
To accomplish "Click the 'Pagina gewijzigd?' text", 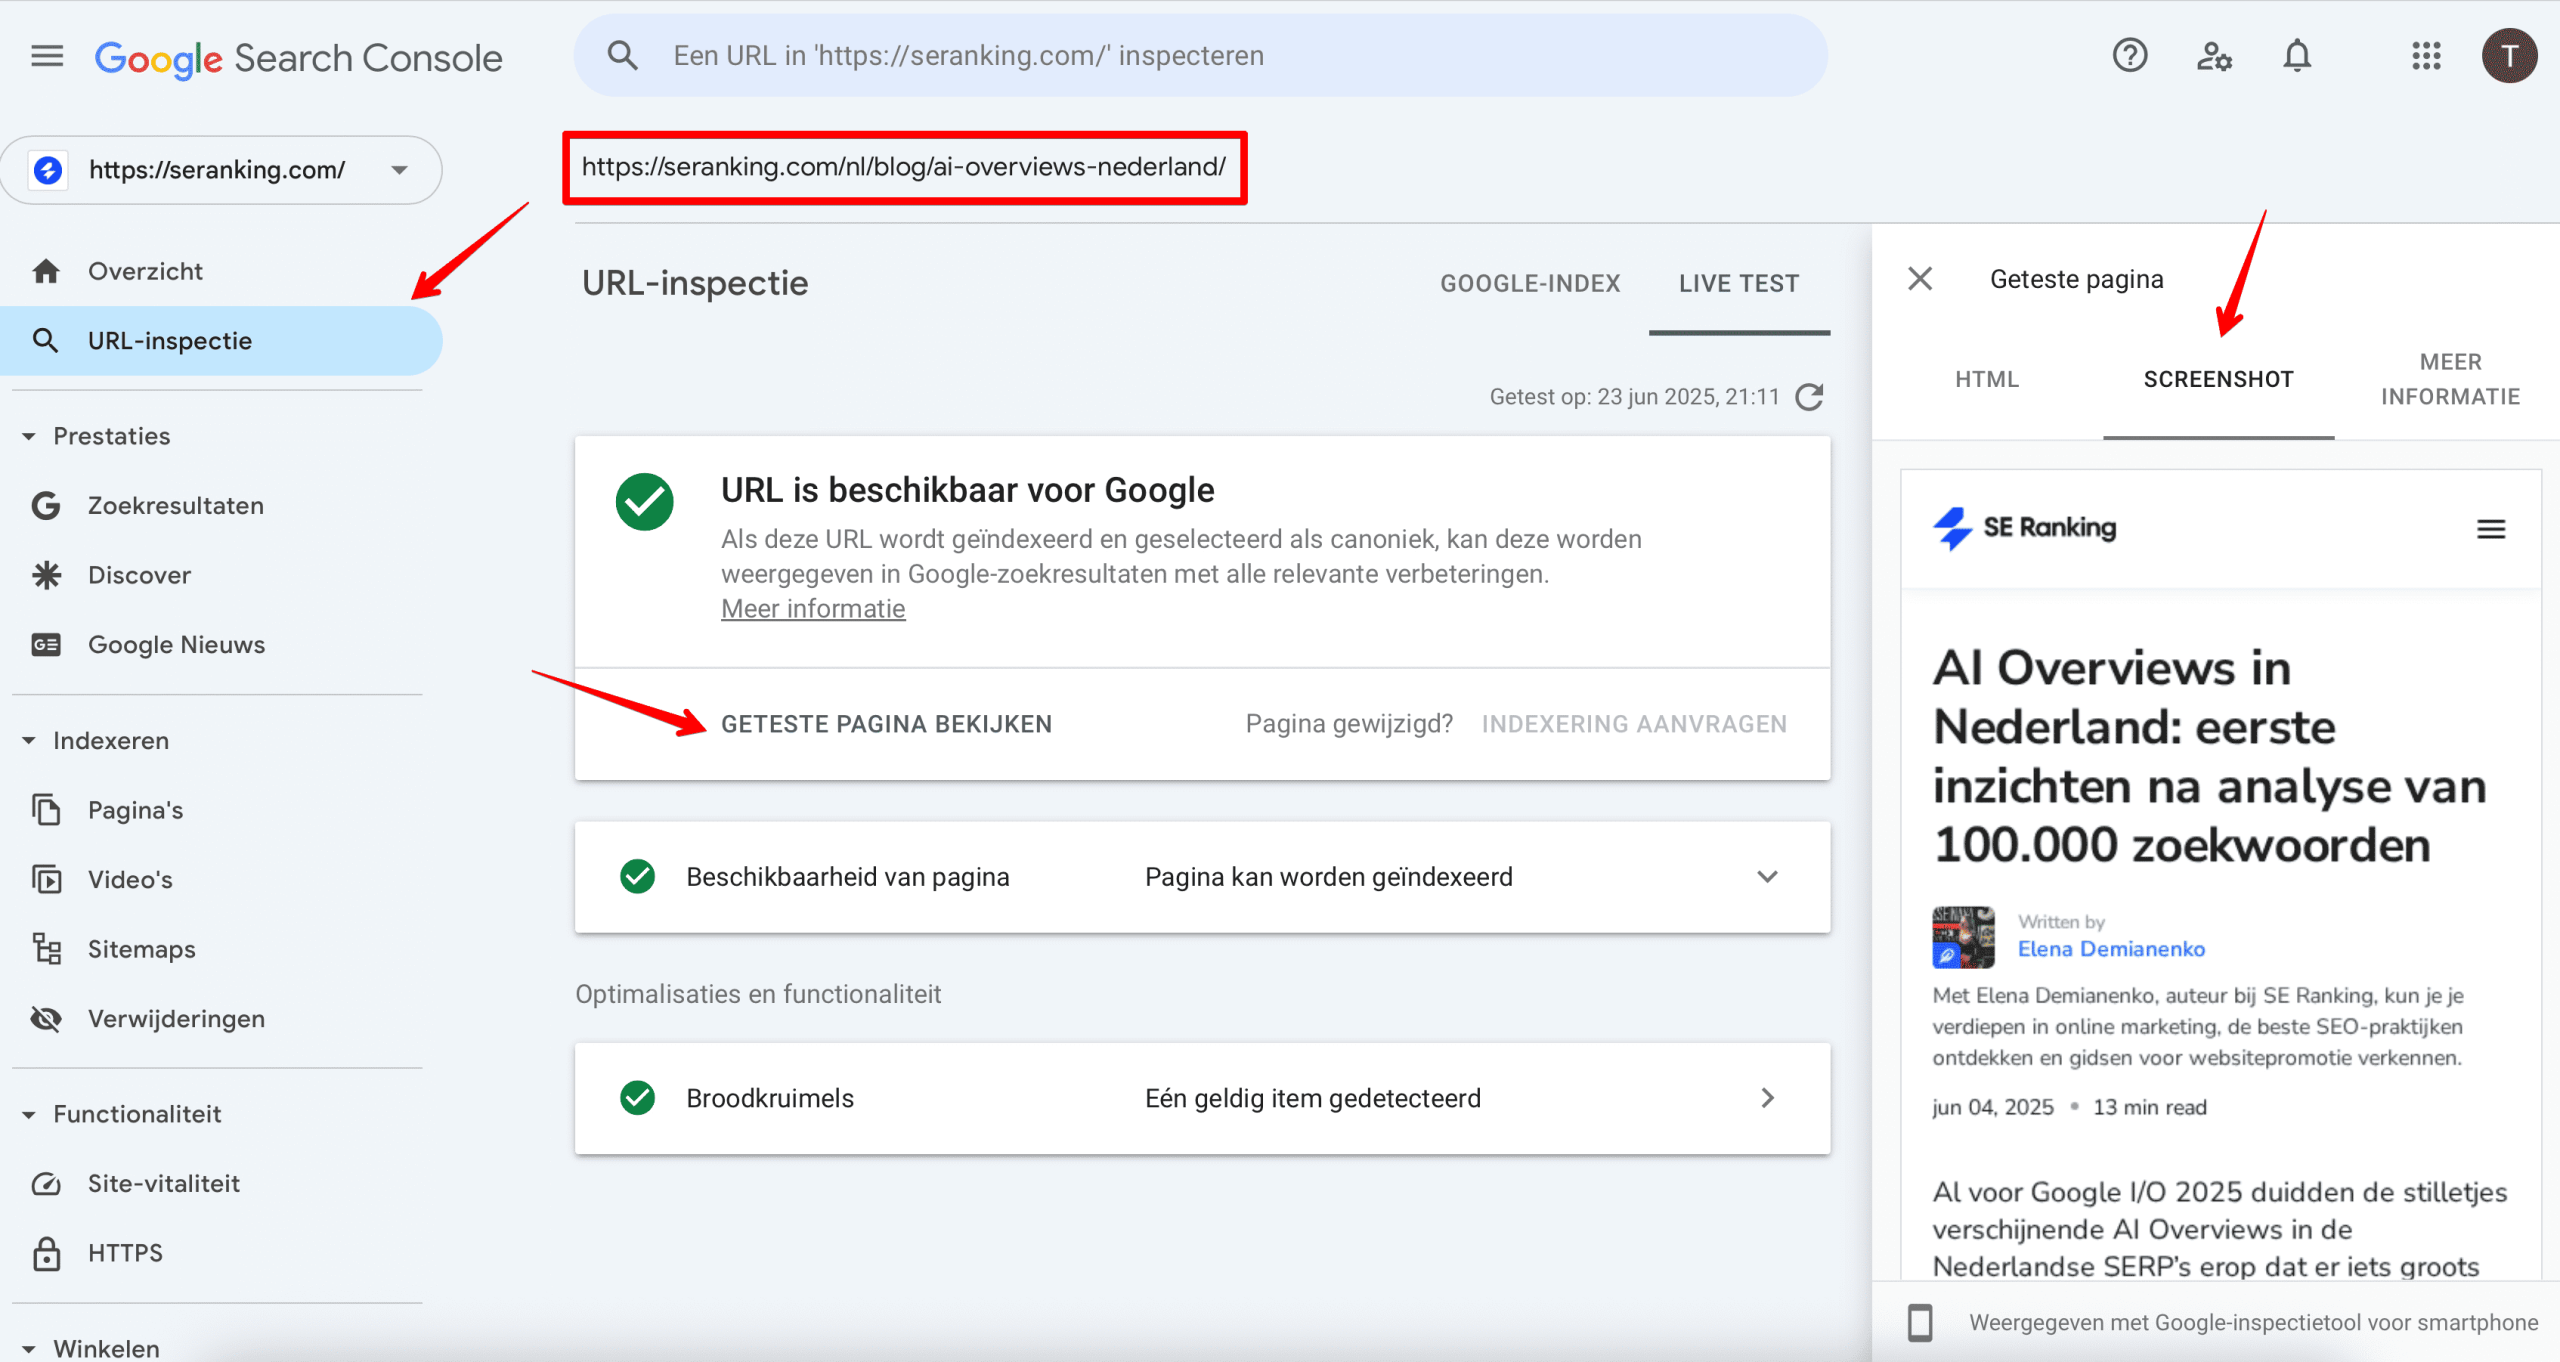I will (1349, 724).
